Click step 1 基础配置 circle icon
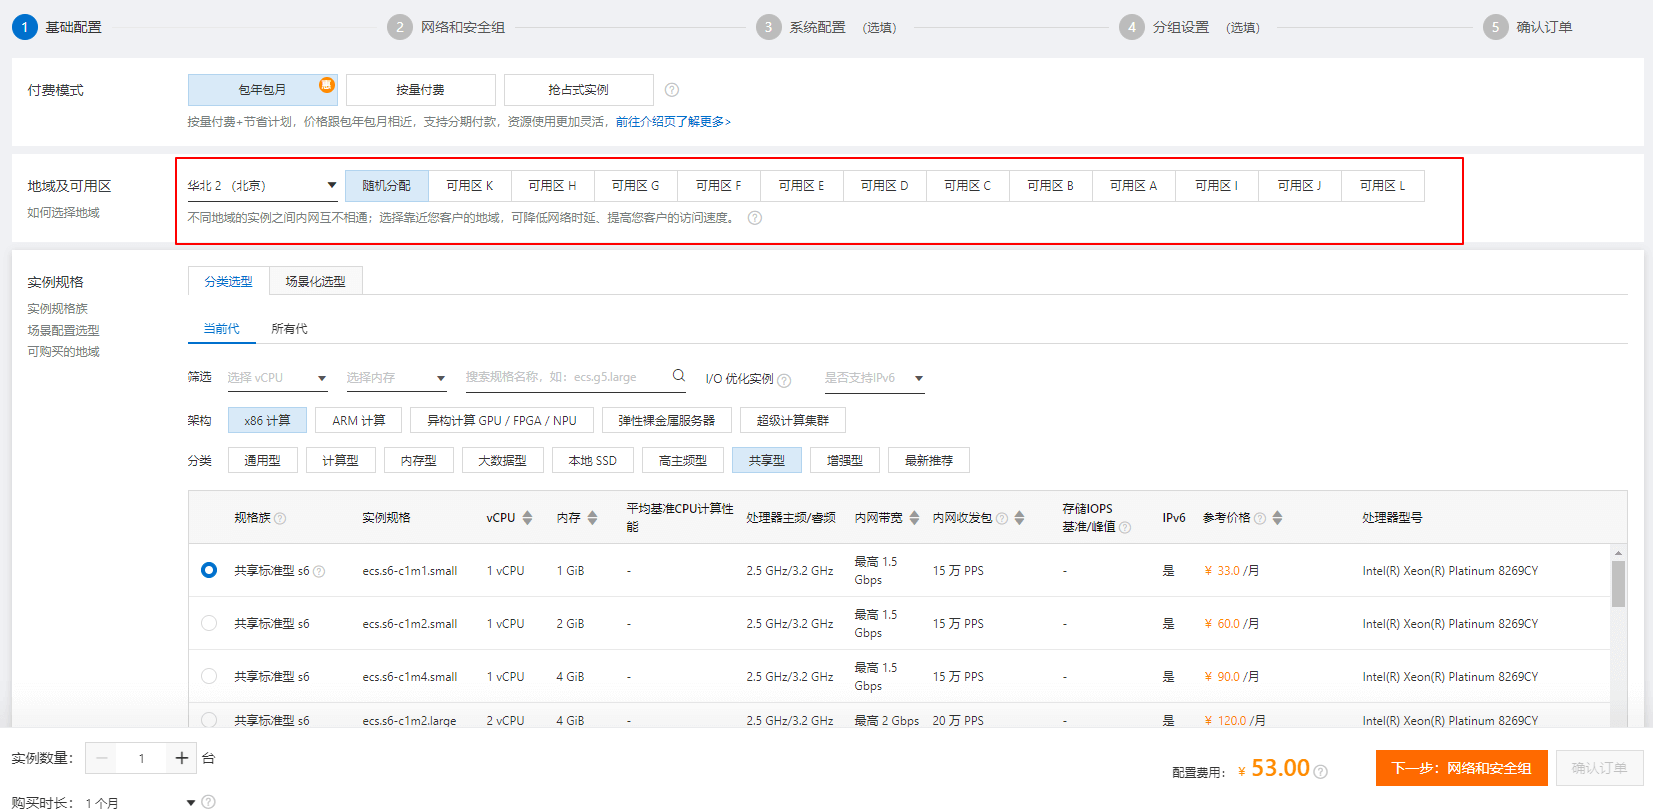The height and width of the screenshot is (811, 1653). [x=25, y=27]
